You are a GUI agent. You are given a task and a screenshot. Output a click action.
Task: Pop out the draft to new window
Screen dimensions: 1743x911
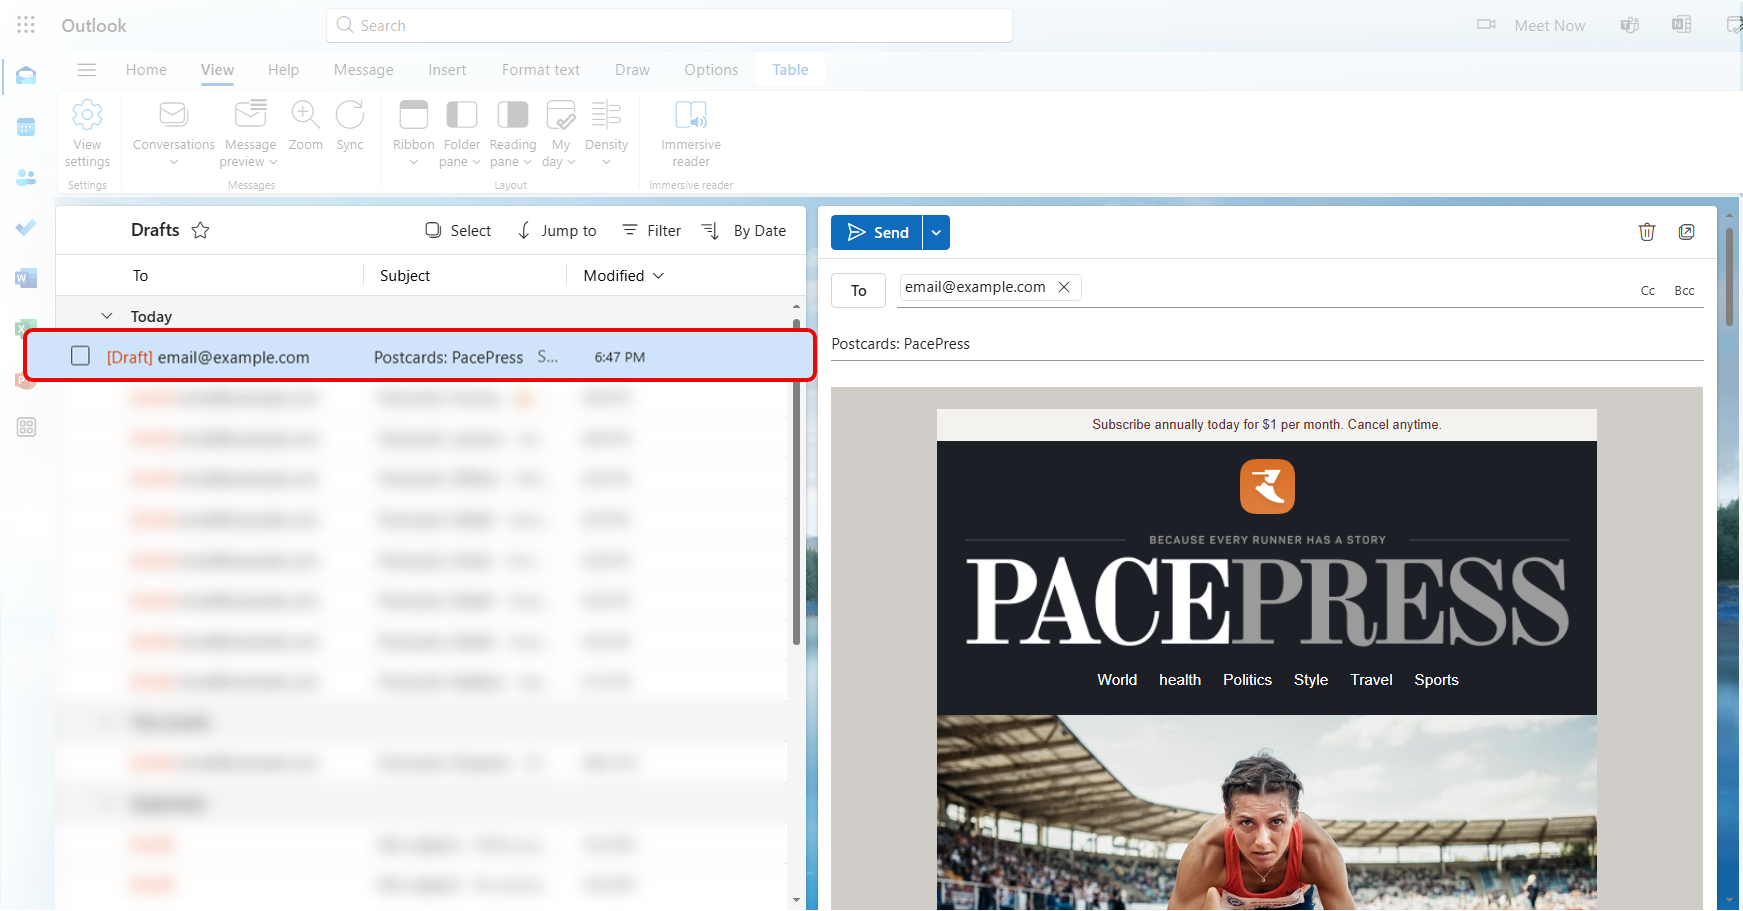point(1687,232)
